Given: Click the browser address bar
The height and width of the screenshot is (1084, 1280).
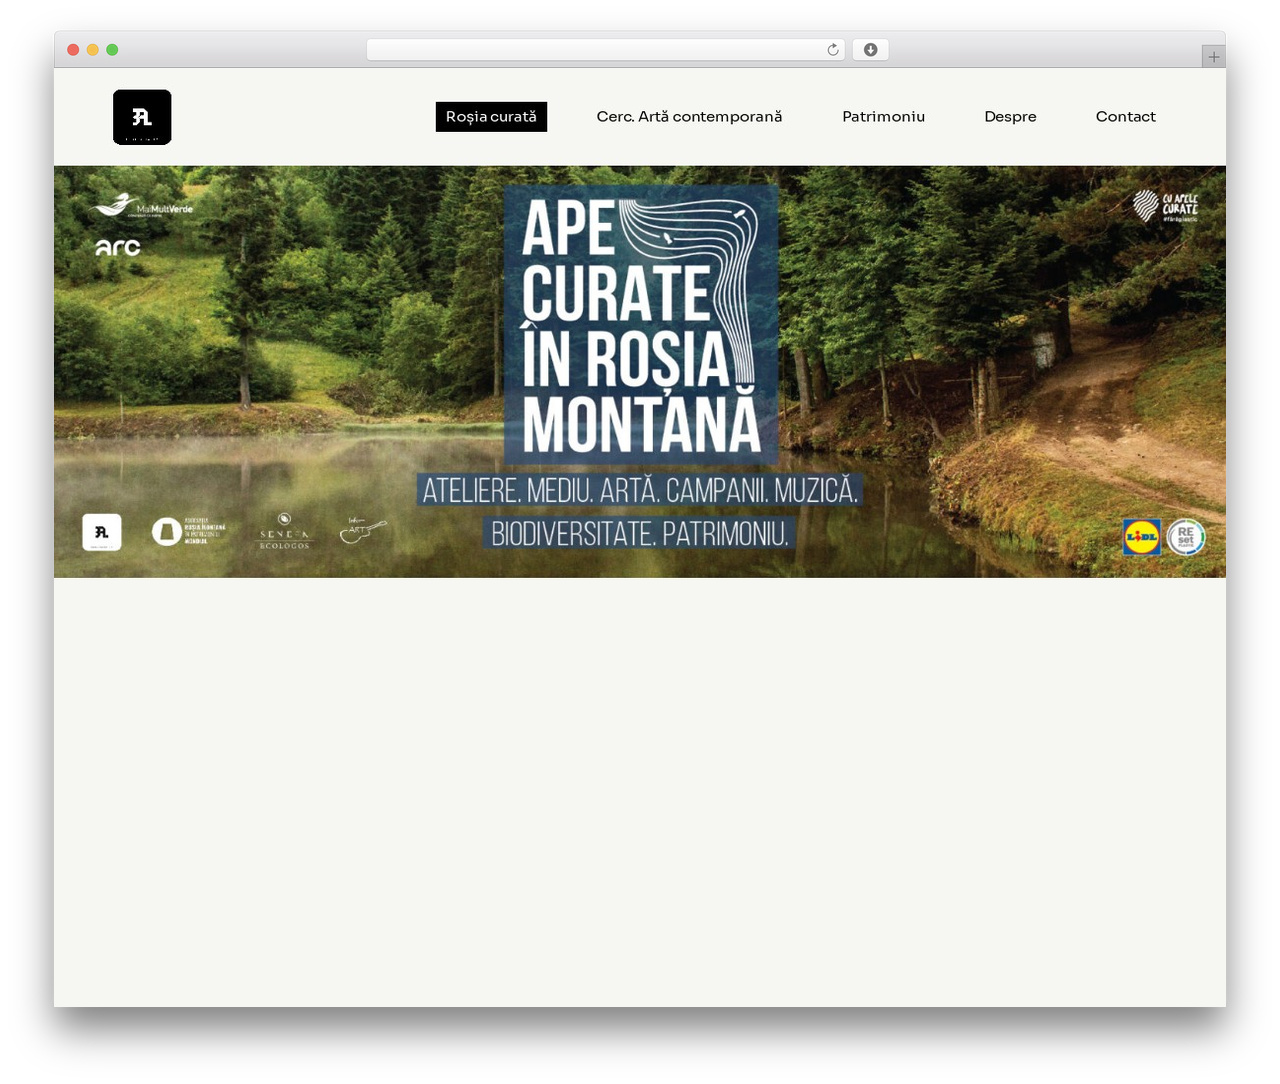Looking at the screenshot, I should [606, 50].
